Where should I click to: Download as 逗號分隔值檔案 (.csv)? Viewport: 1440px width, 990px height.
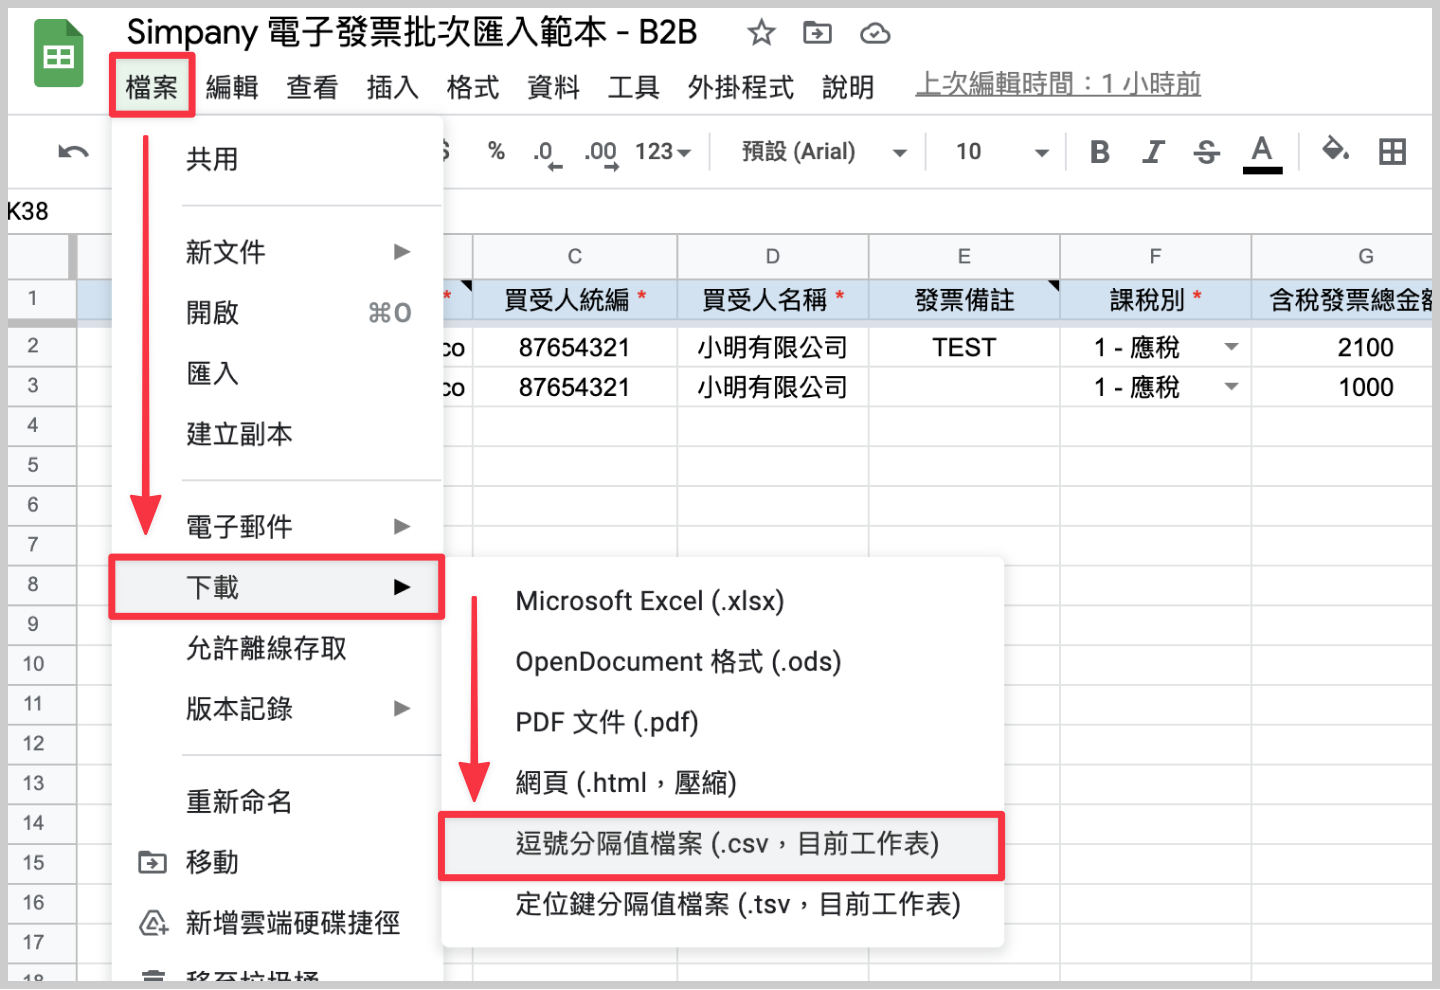(x=722, y=844)
